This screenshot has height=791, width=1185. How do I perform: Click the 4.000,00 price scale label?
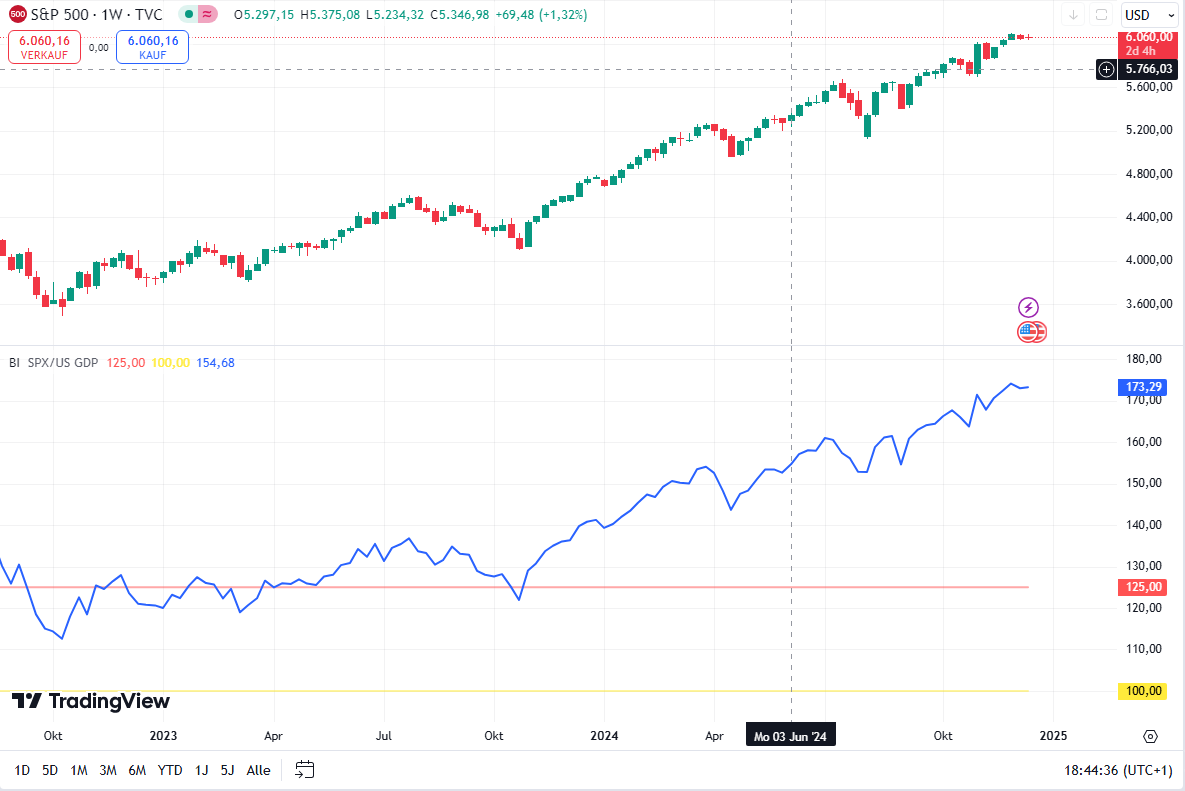coord(1149,260)
